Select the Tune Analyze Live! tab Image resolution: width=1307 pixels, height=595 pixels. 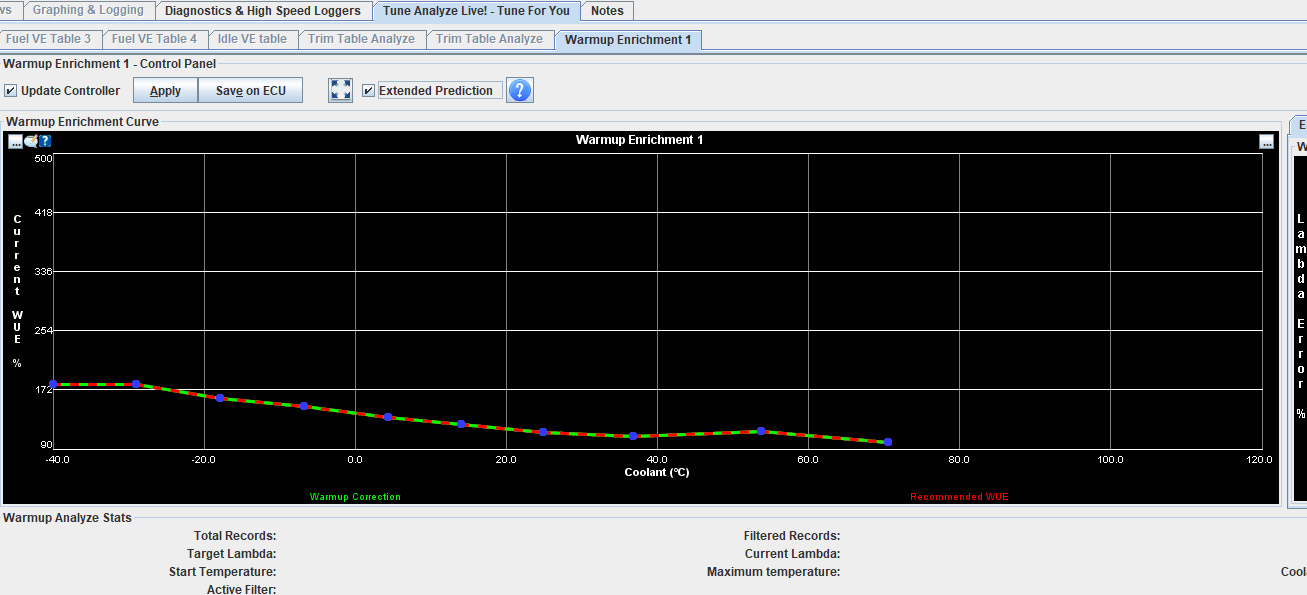tap(476, 11)
